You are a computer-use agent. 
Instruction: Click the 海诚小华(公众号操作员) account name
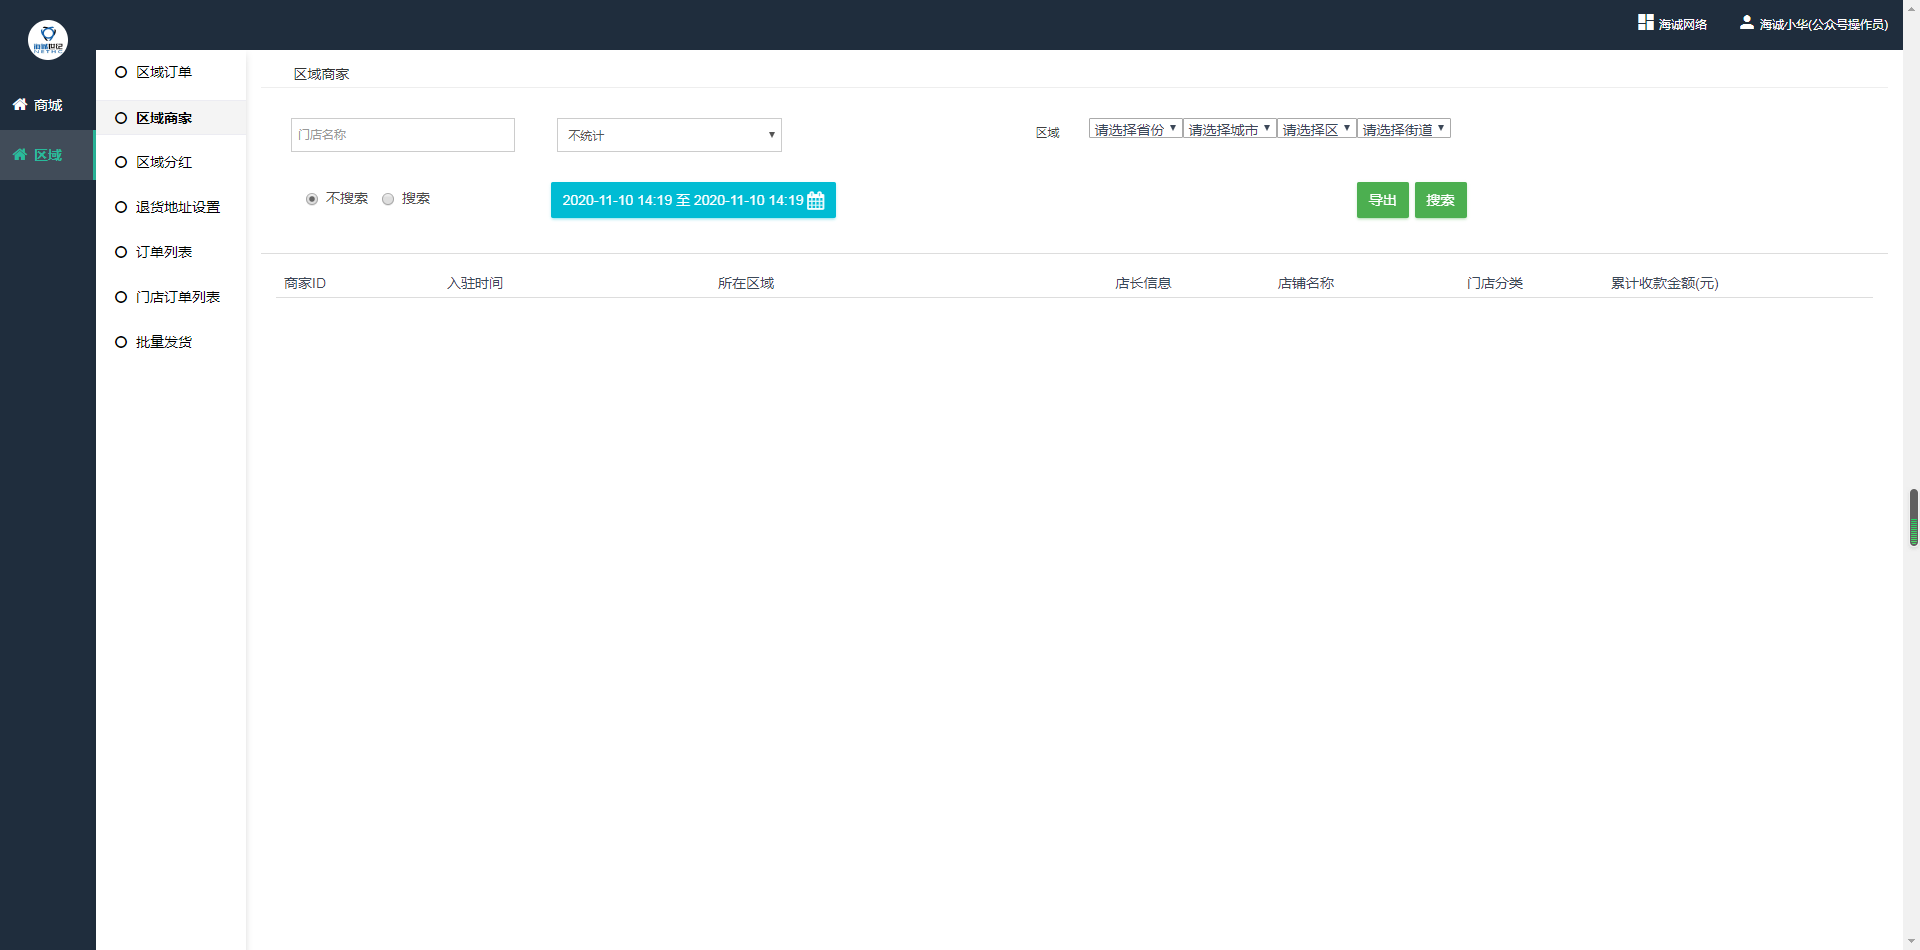1824,24
